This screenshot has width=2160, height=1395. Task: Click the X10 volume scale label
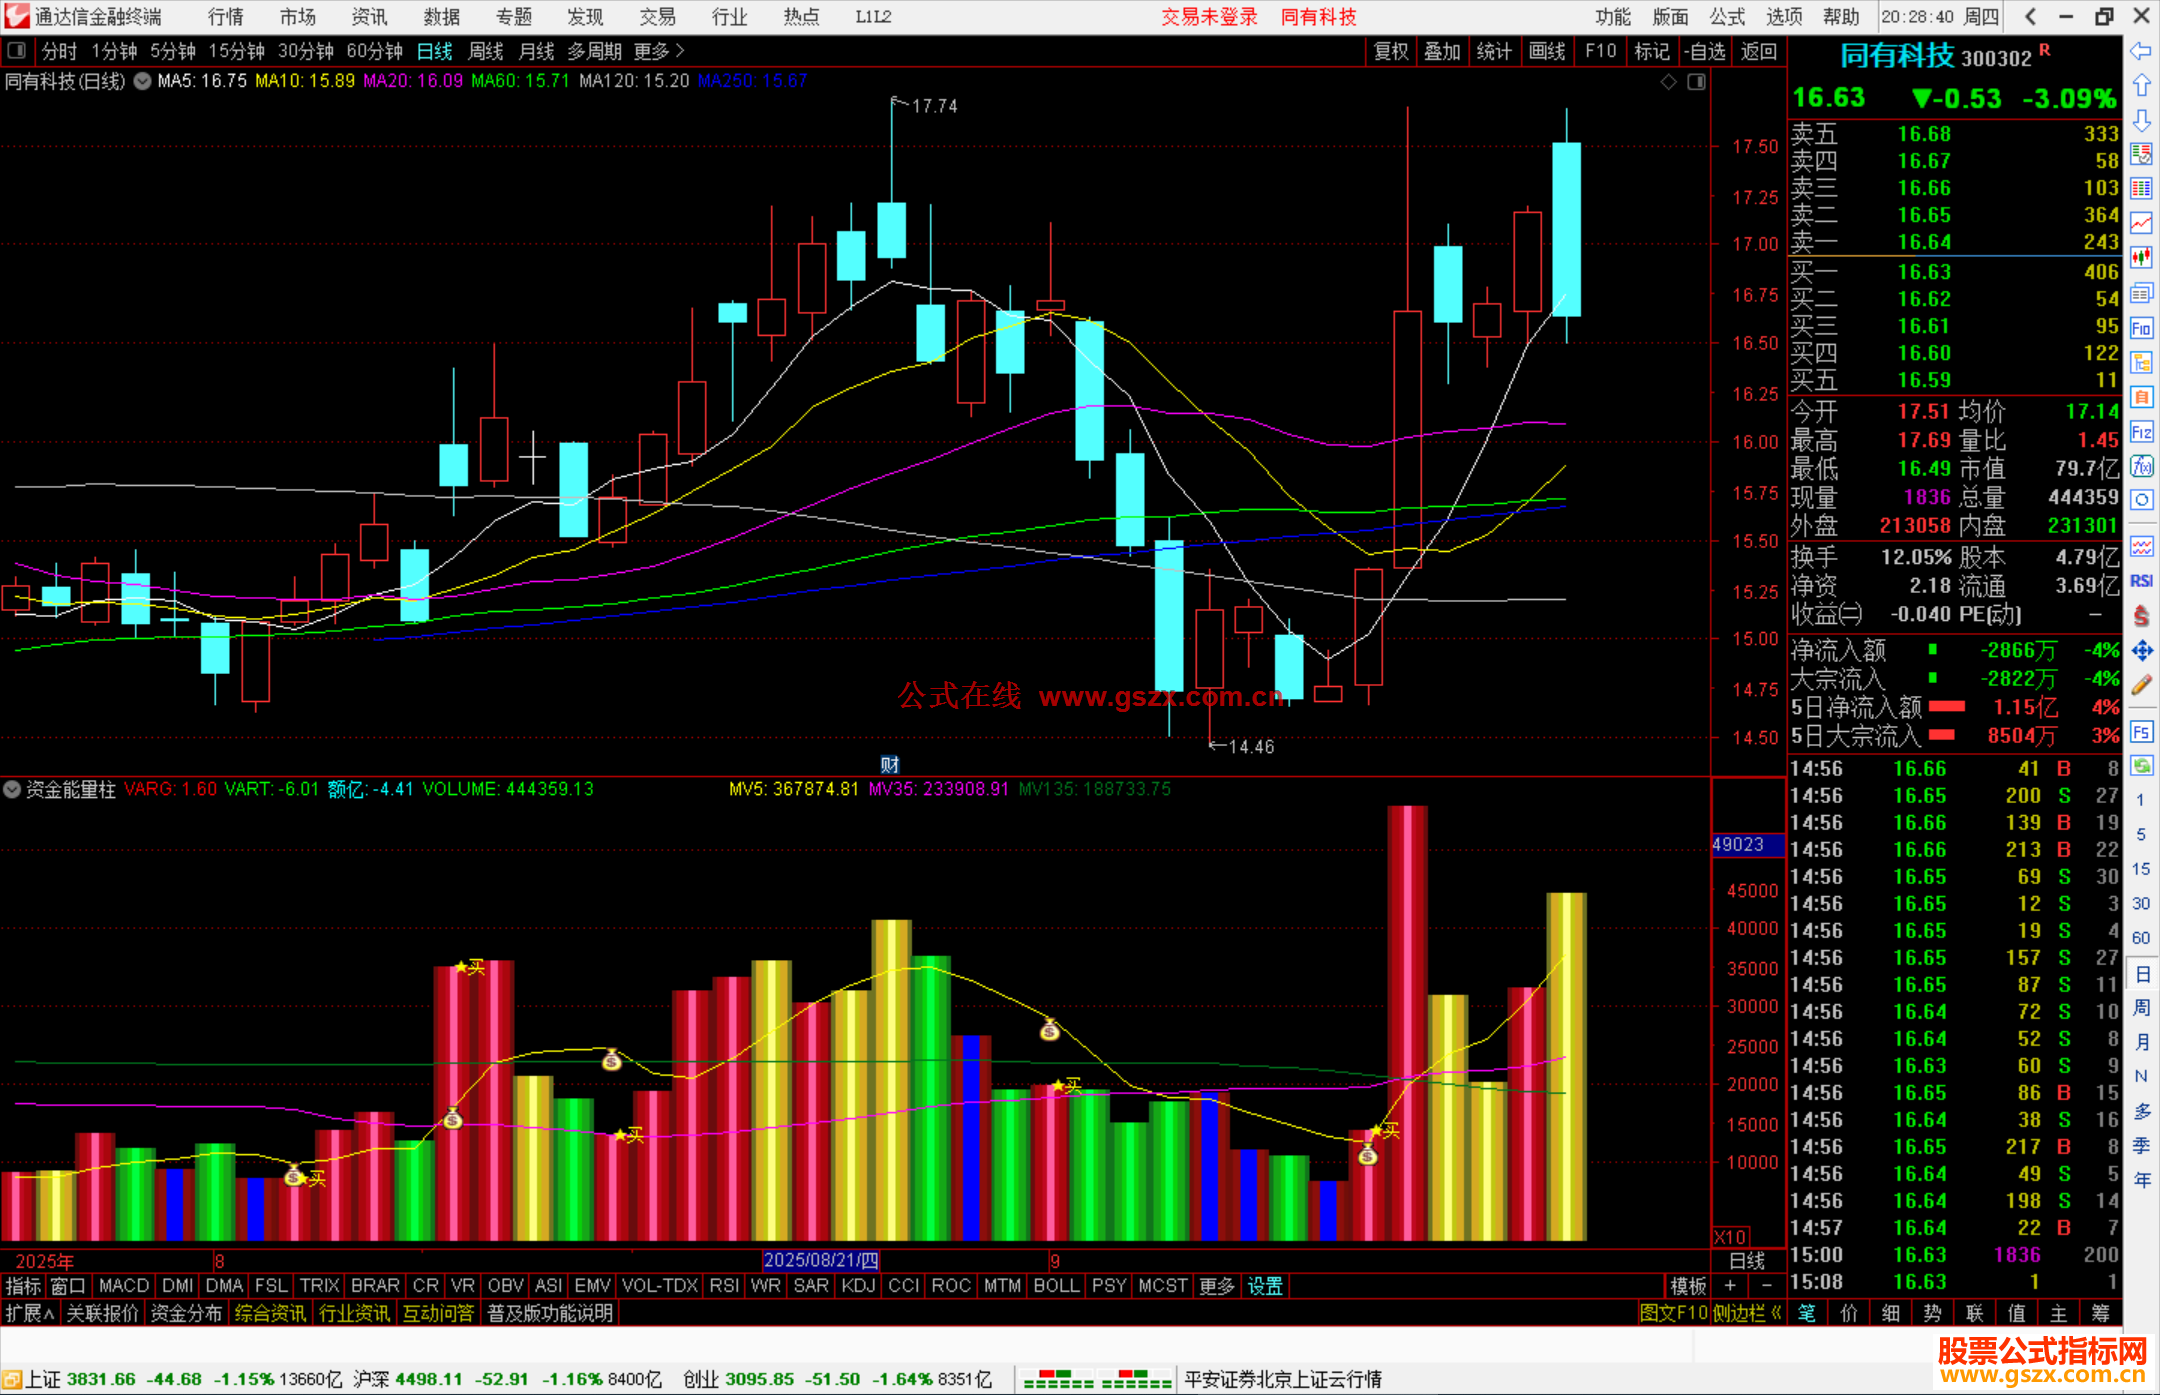(x=1731, y=1237)
